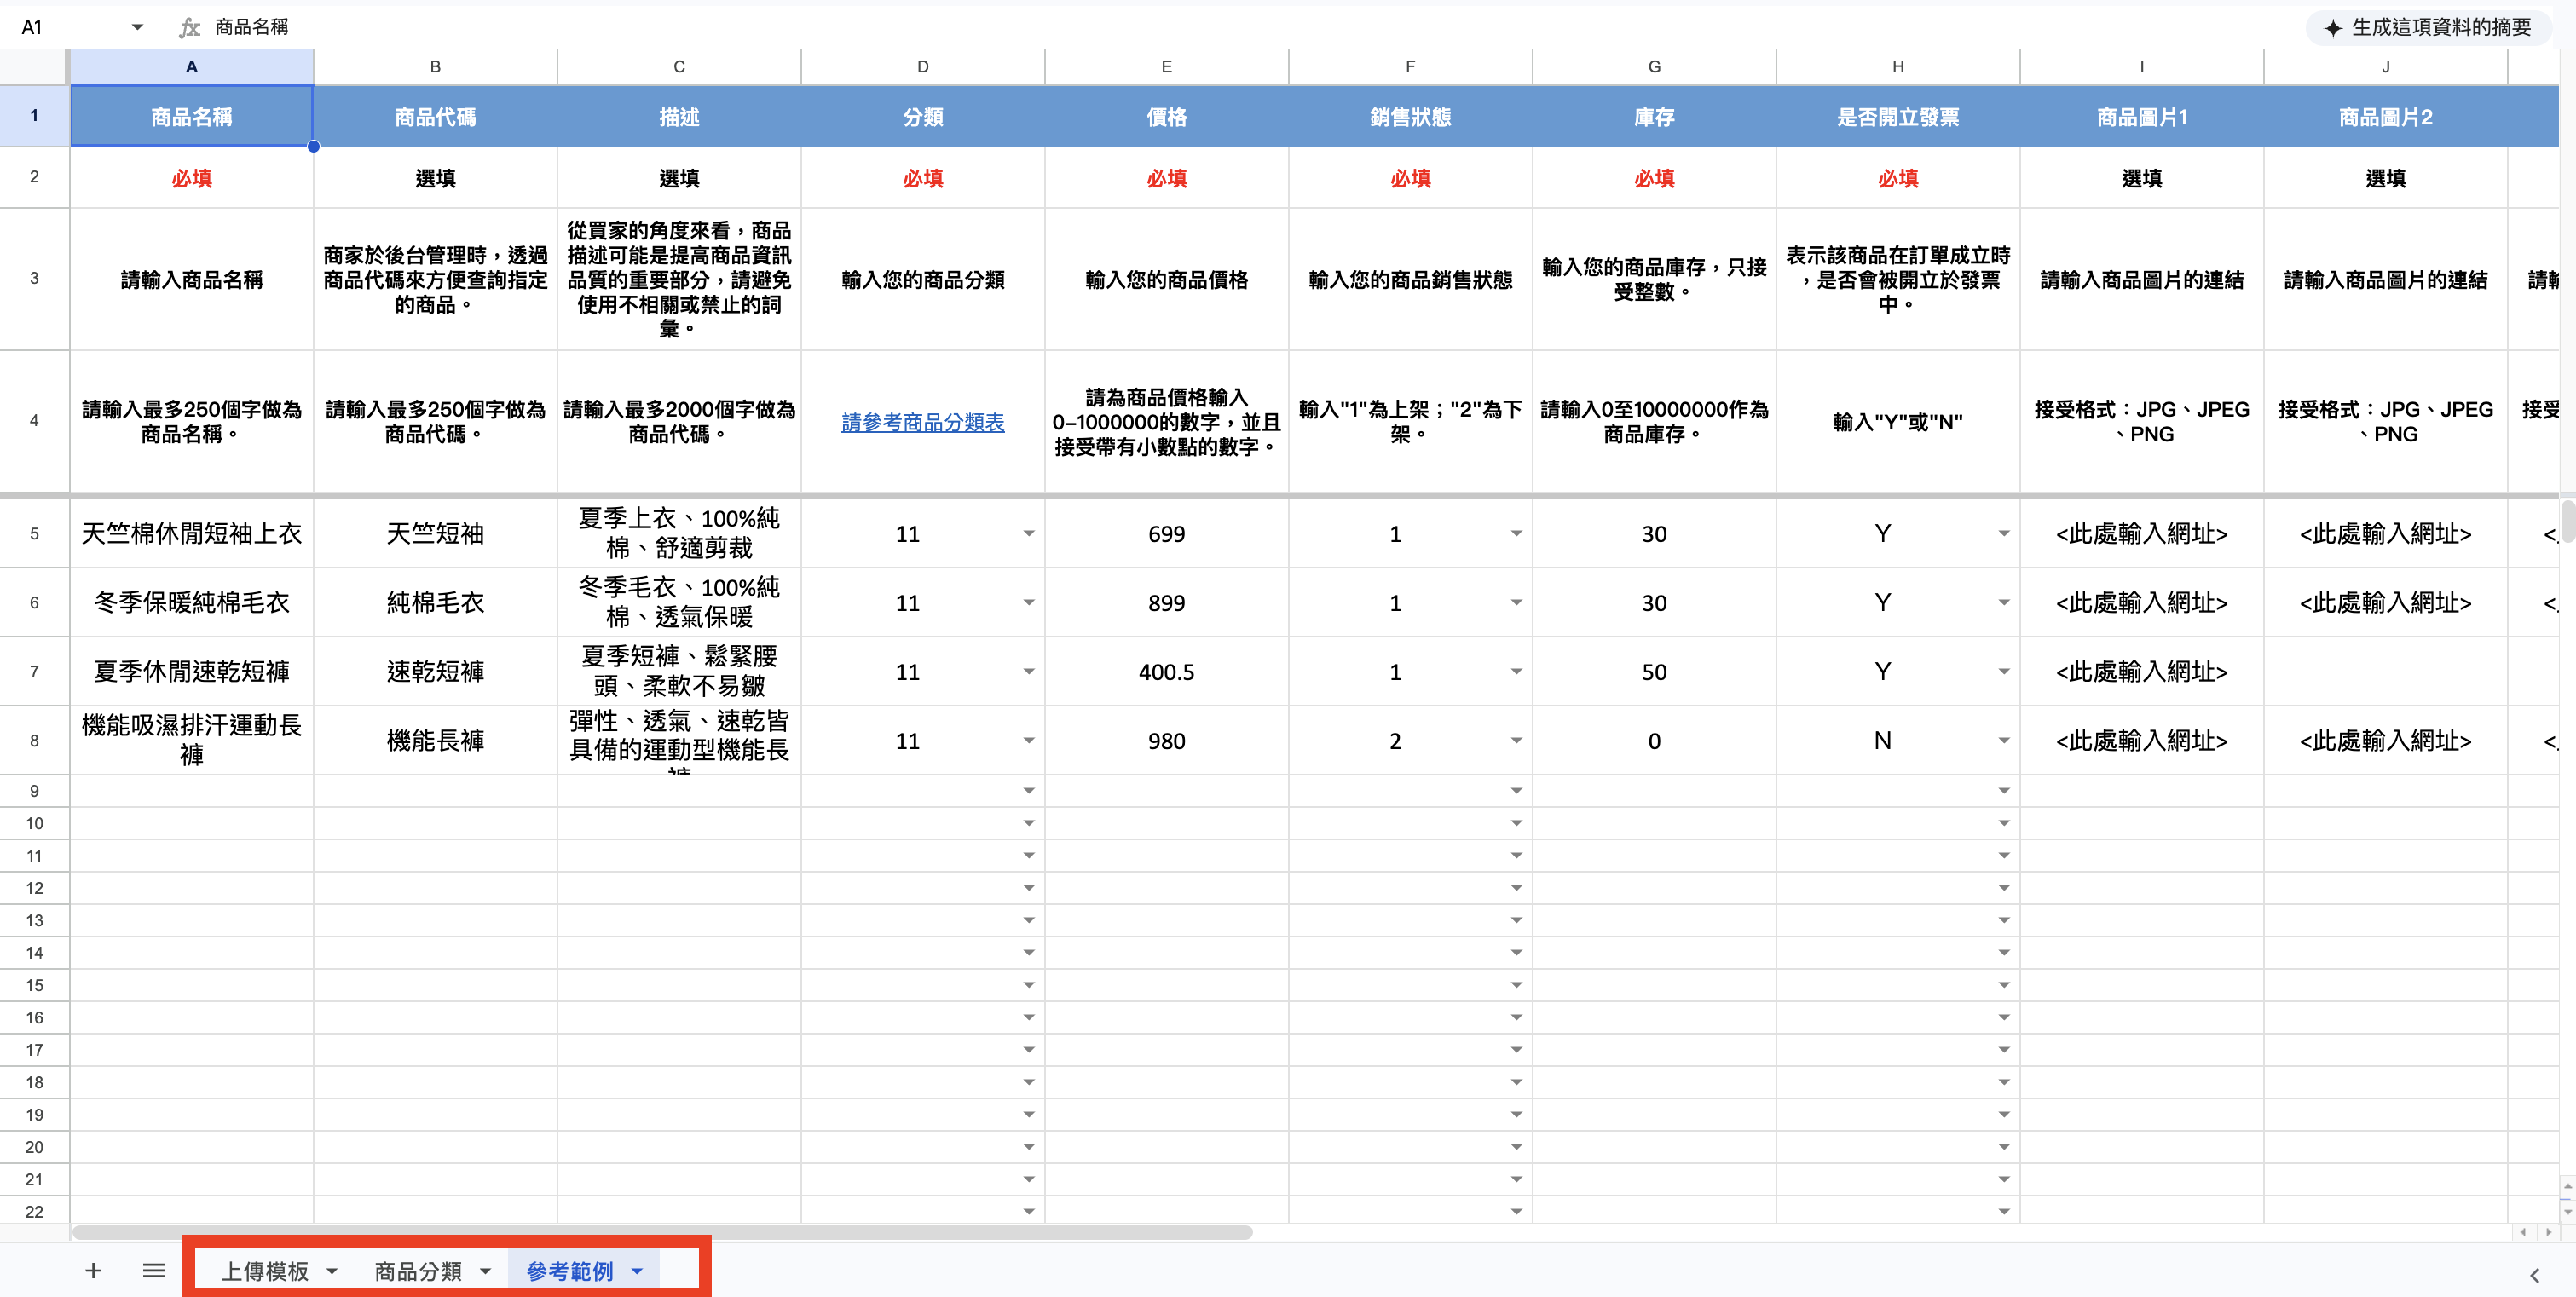Open the 商品分類 tab dropdown menu
The height and width of the screenshot is (1297, 2576).
tap(488, 1270)
